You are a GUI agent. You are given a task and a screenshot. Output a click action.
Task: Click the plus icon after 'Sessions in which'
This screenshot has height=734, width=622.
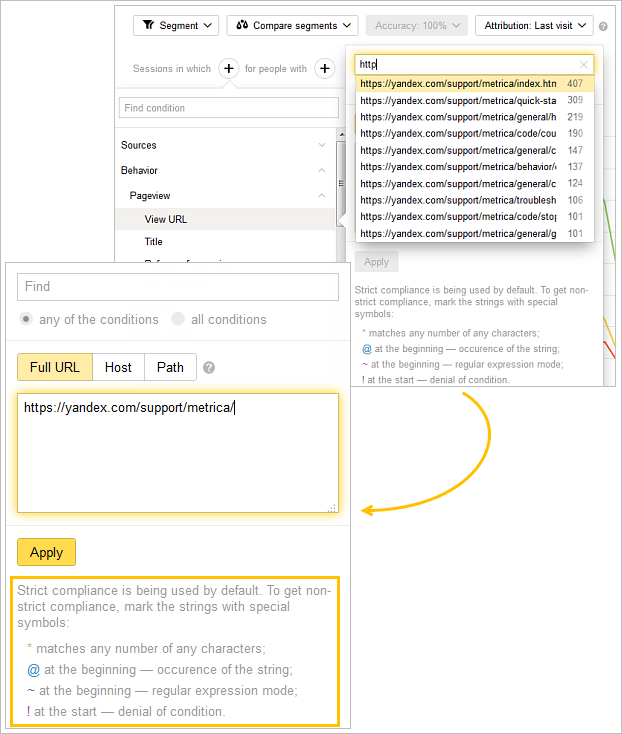pyautogui.click(x=229, y=68)
